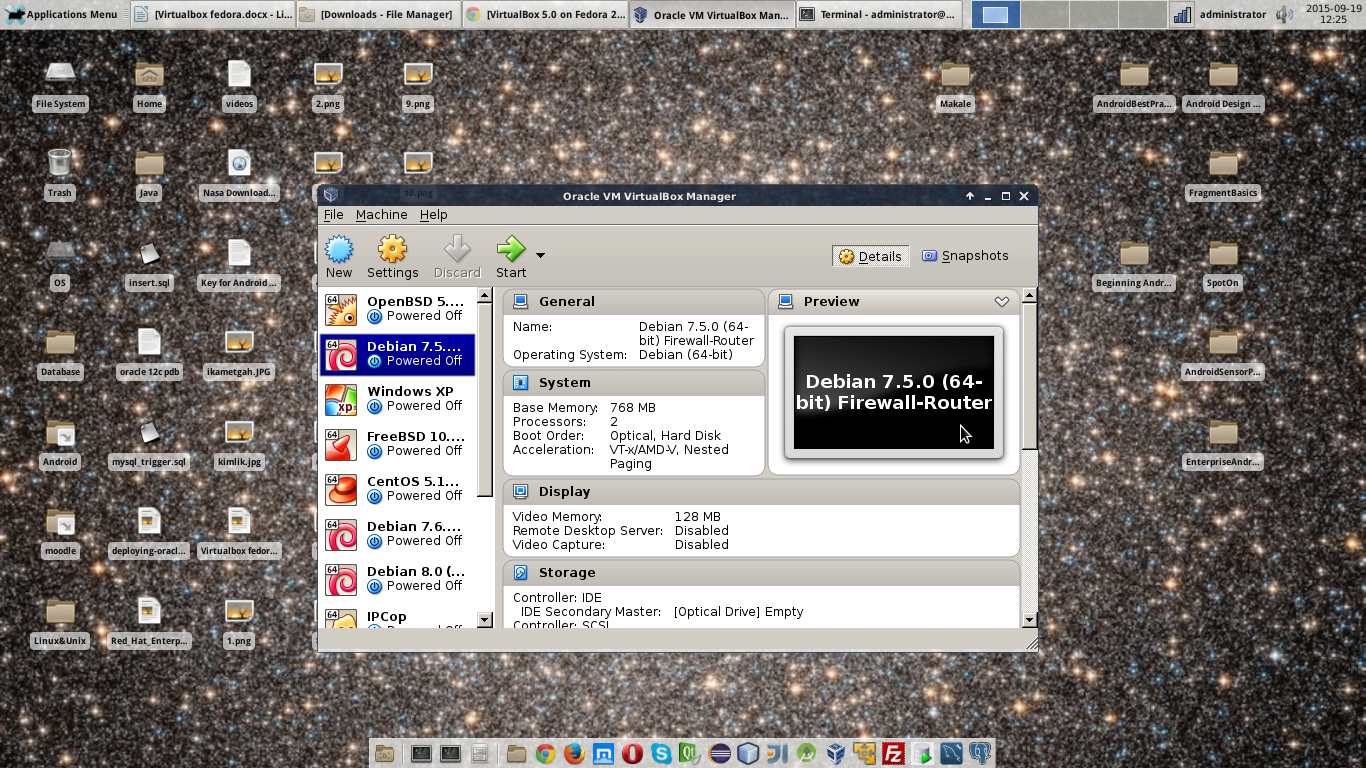Open the File menu
The image size is (1366, 768).
333,214
